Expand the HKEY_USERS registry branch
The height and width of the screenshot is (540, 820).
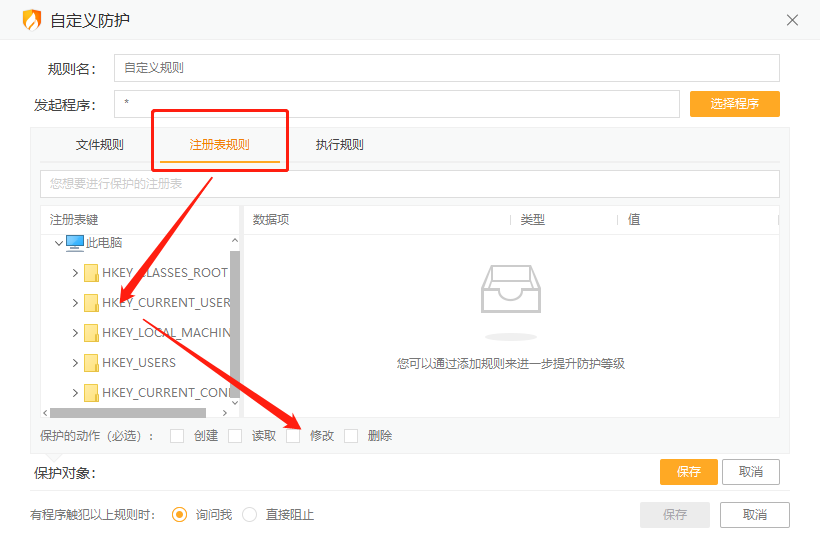click(x=74, y=363)
